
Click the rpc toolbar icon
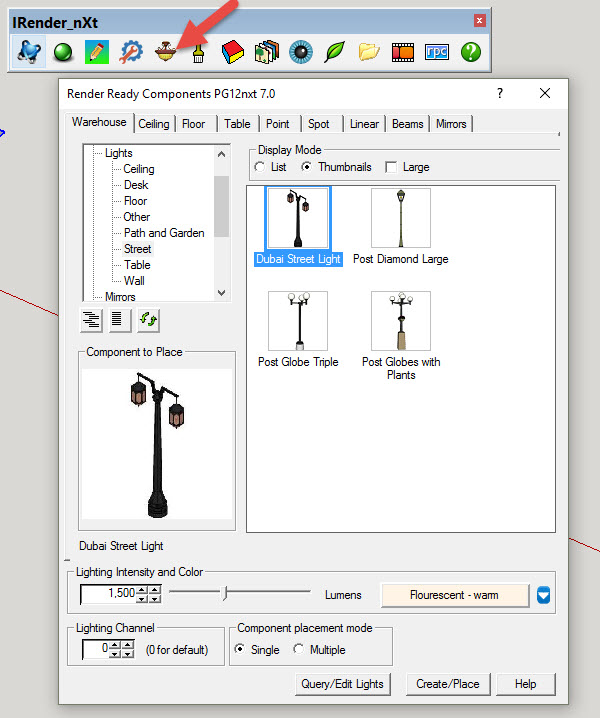[436, 52]
